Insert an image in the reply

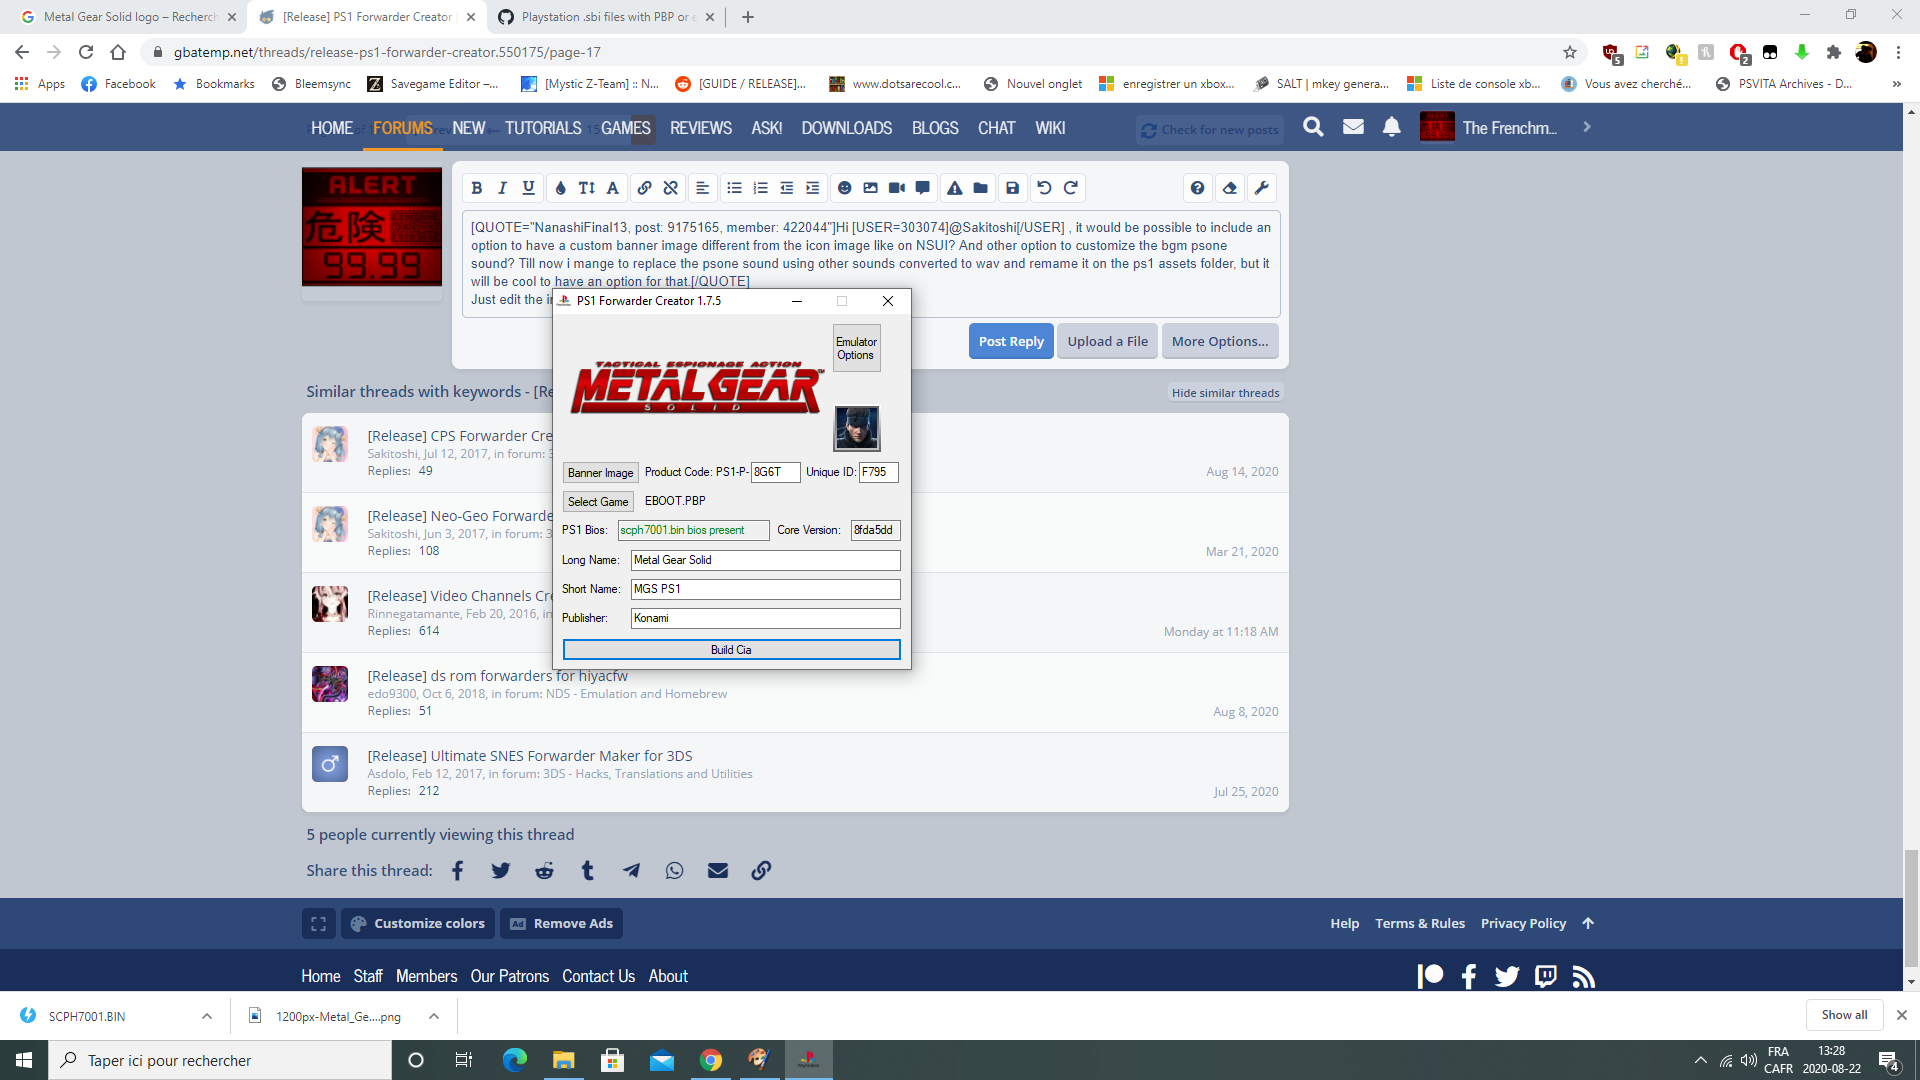(x=871, y=188)
